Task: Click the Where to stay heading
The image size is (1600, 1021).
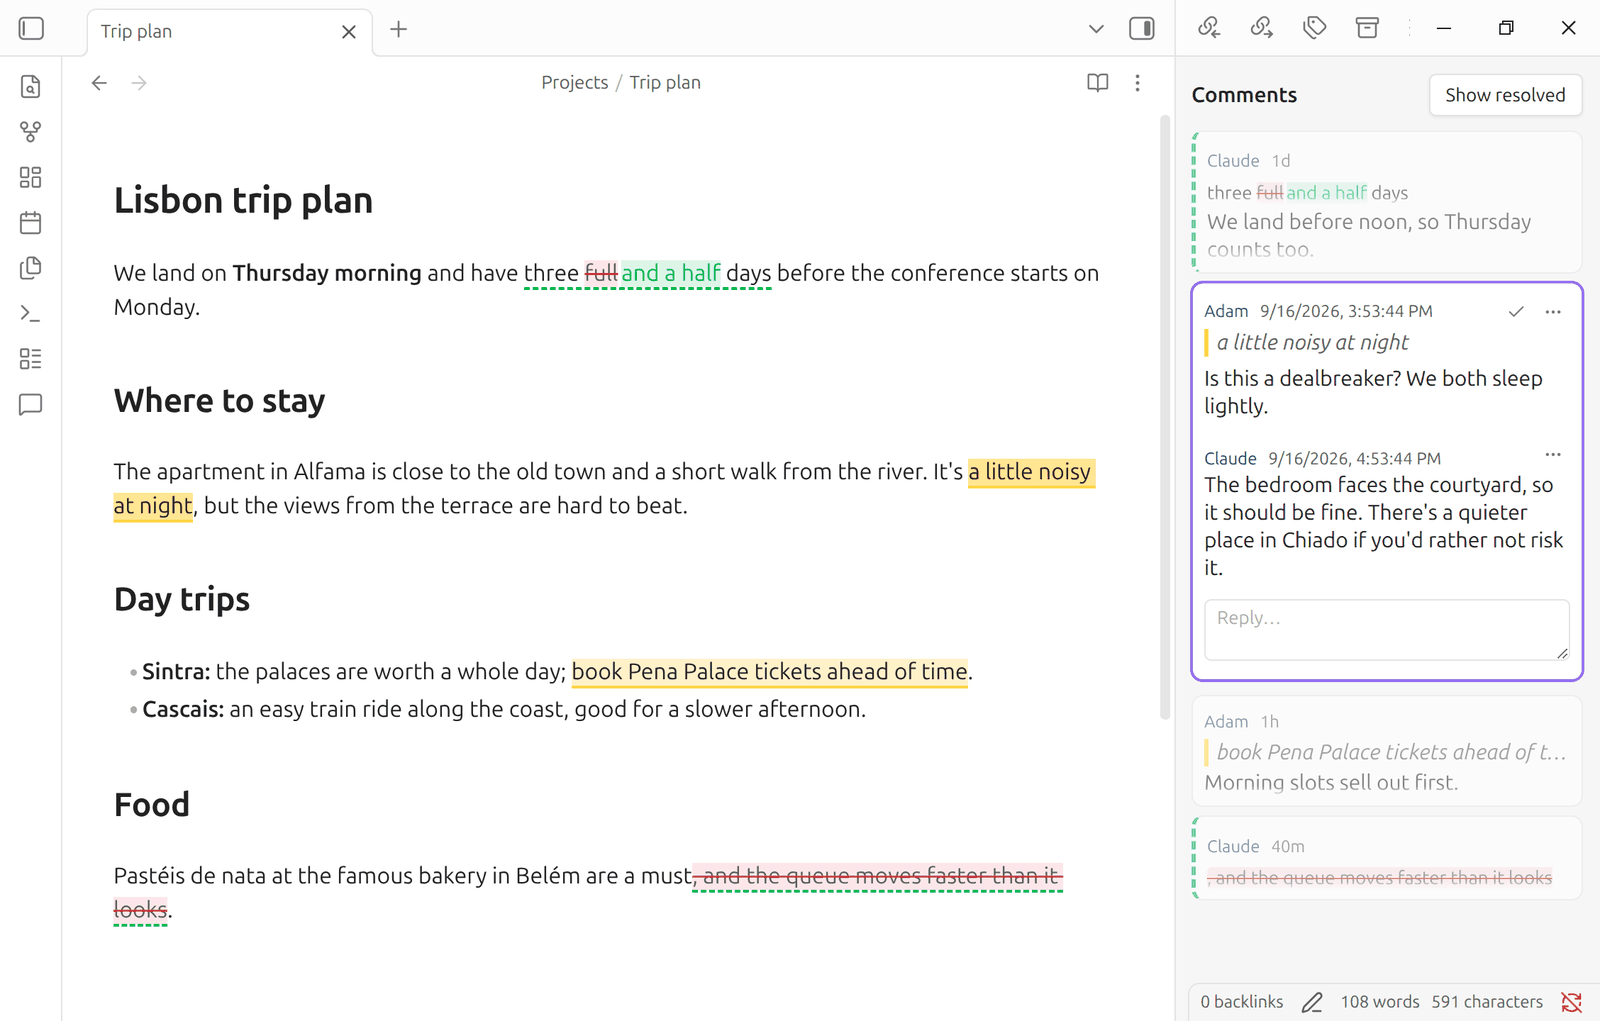Action: click(x=219, y=401)
